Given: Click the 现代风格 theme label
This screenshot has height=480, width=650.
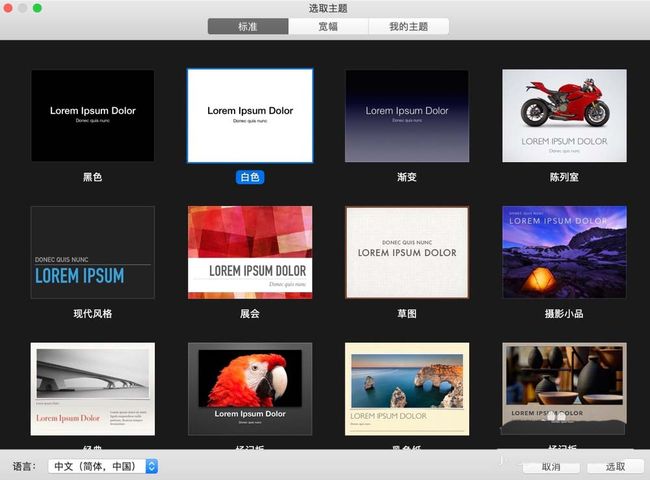Looking at the screenshot, I should tap(92, 314).
